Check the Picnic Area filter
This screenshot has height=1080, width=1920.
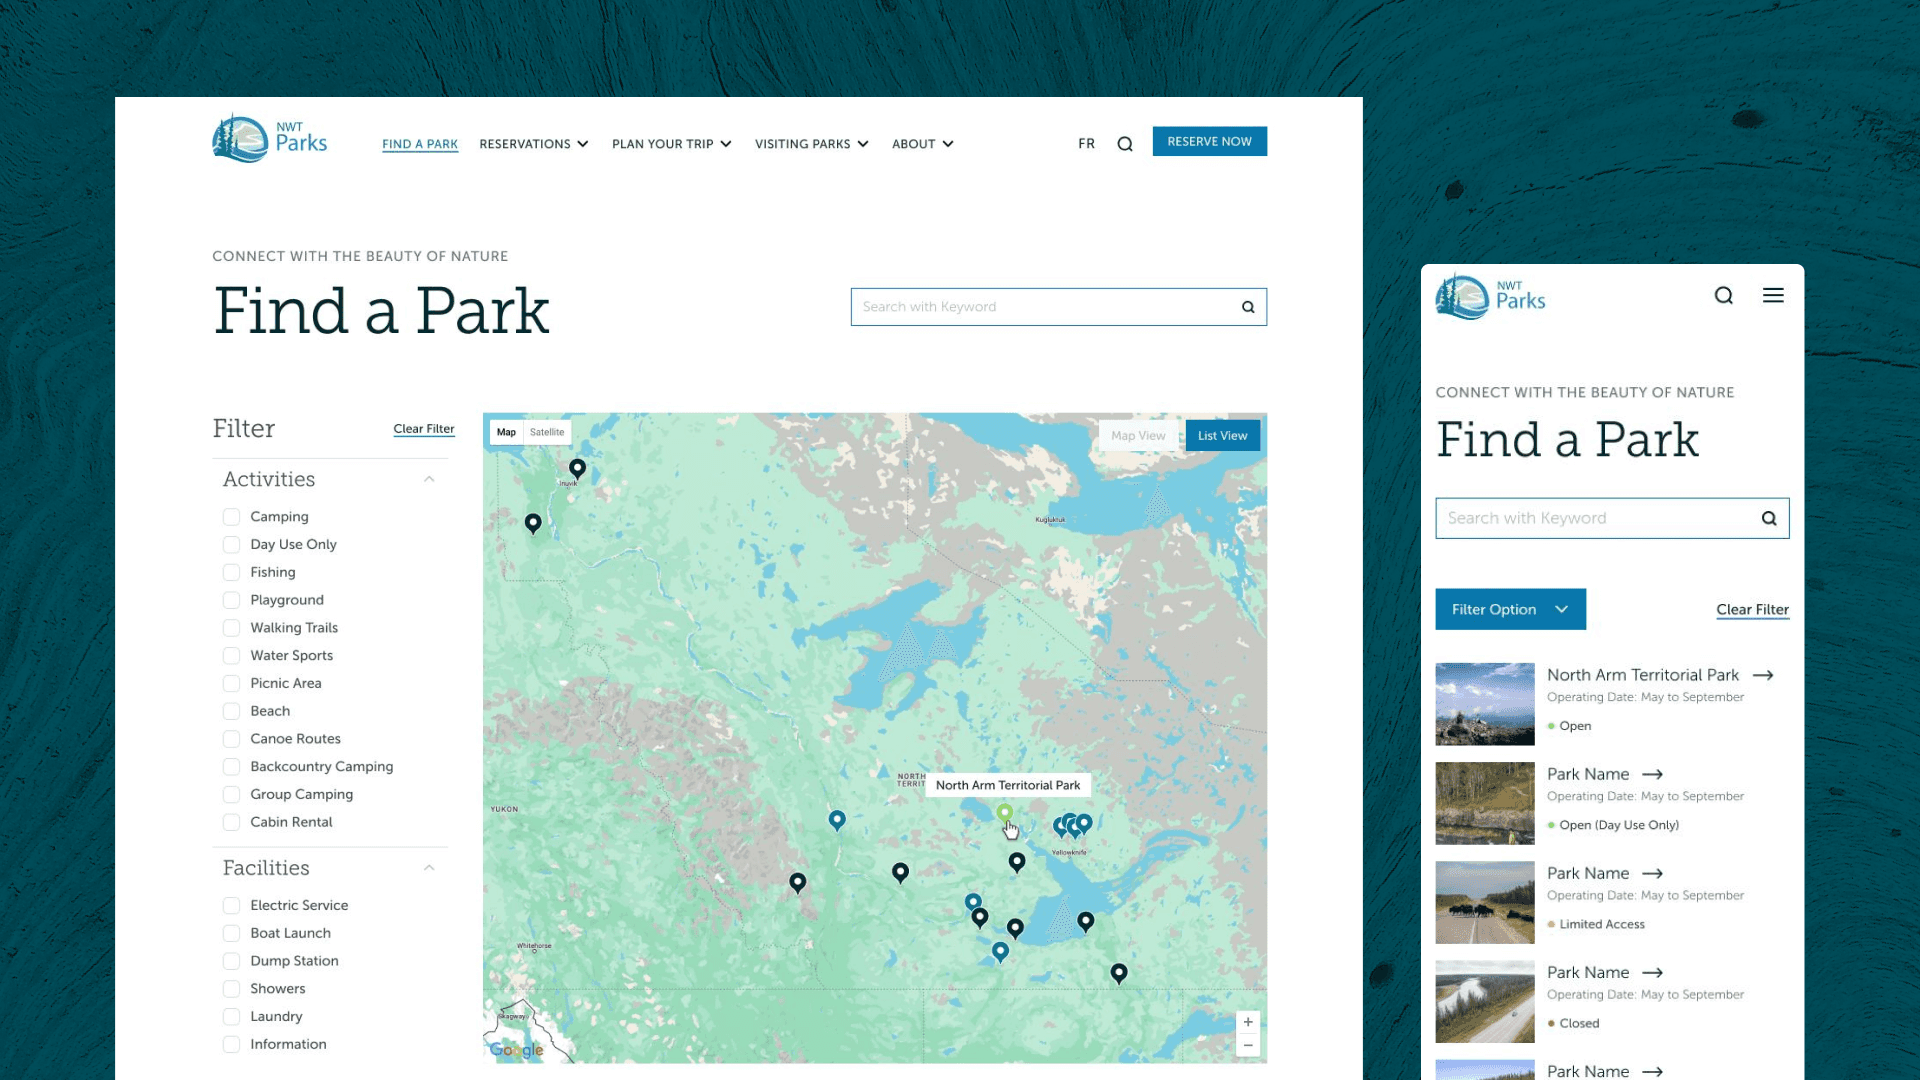[231, 683]
